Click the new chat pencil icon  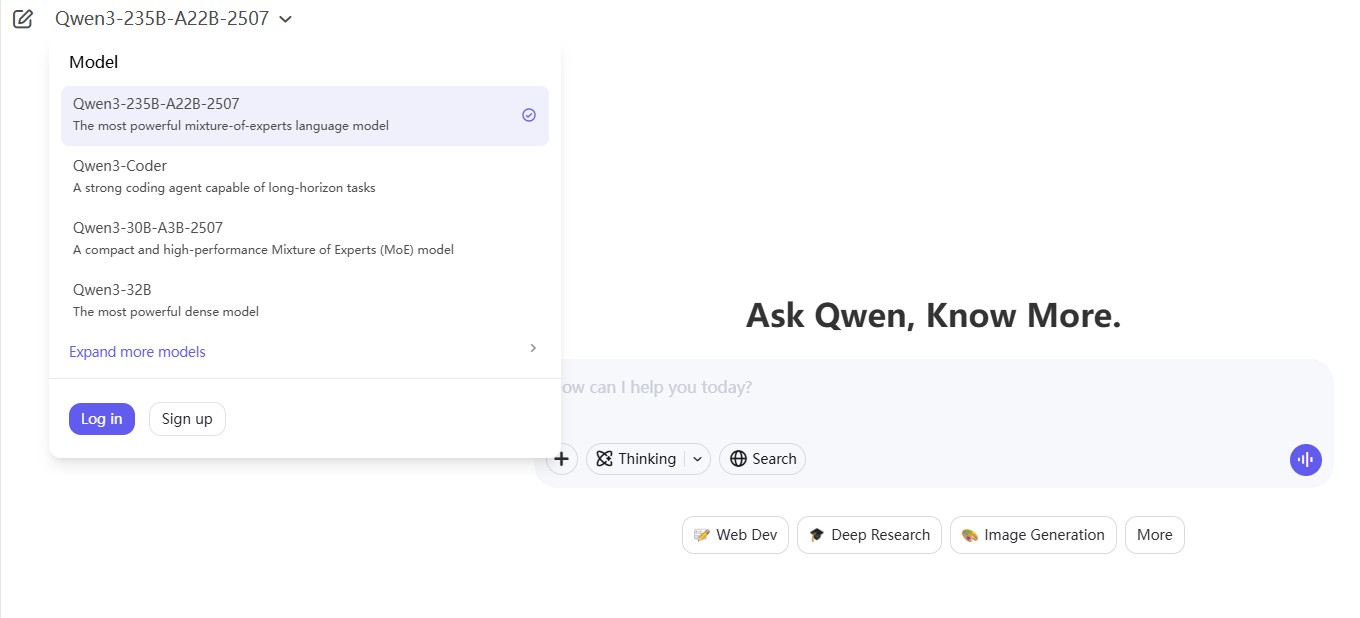(23, 18)
